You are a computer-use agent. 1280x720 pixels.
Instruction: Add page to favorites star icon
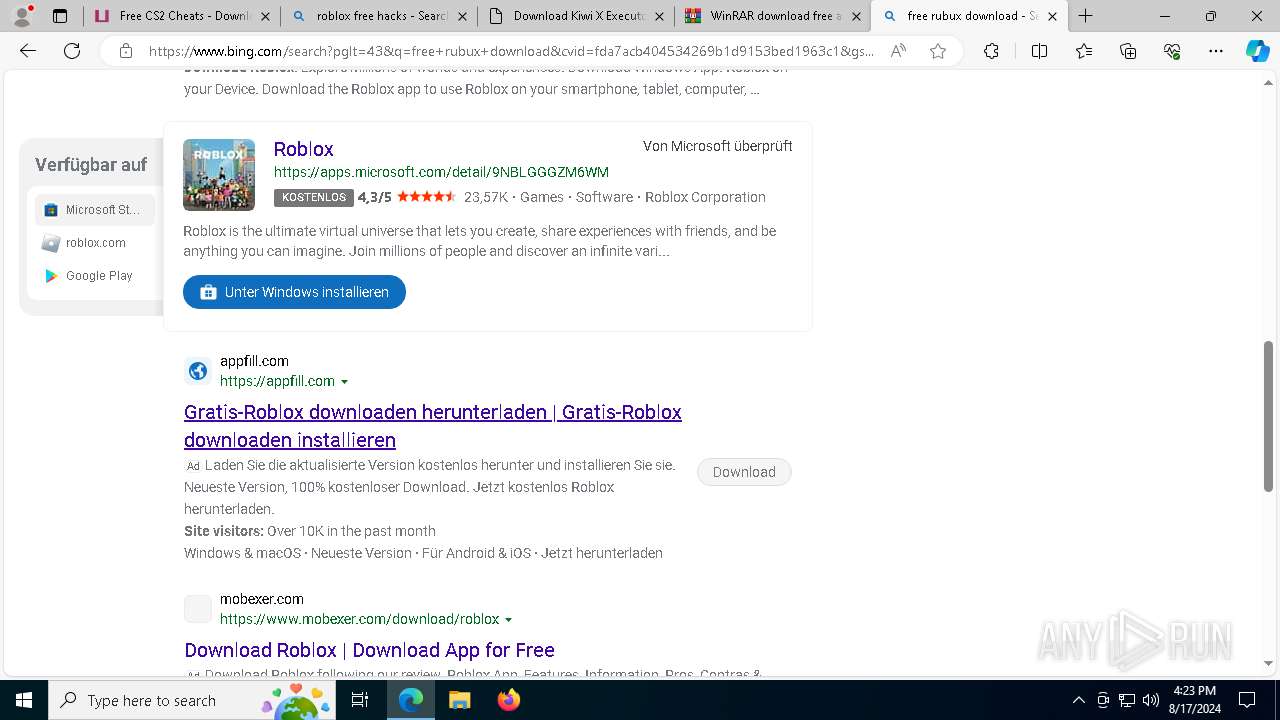pos(938,51)
